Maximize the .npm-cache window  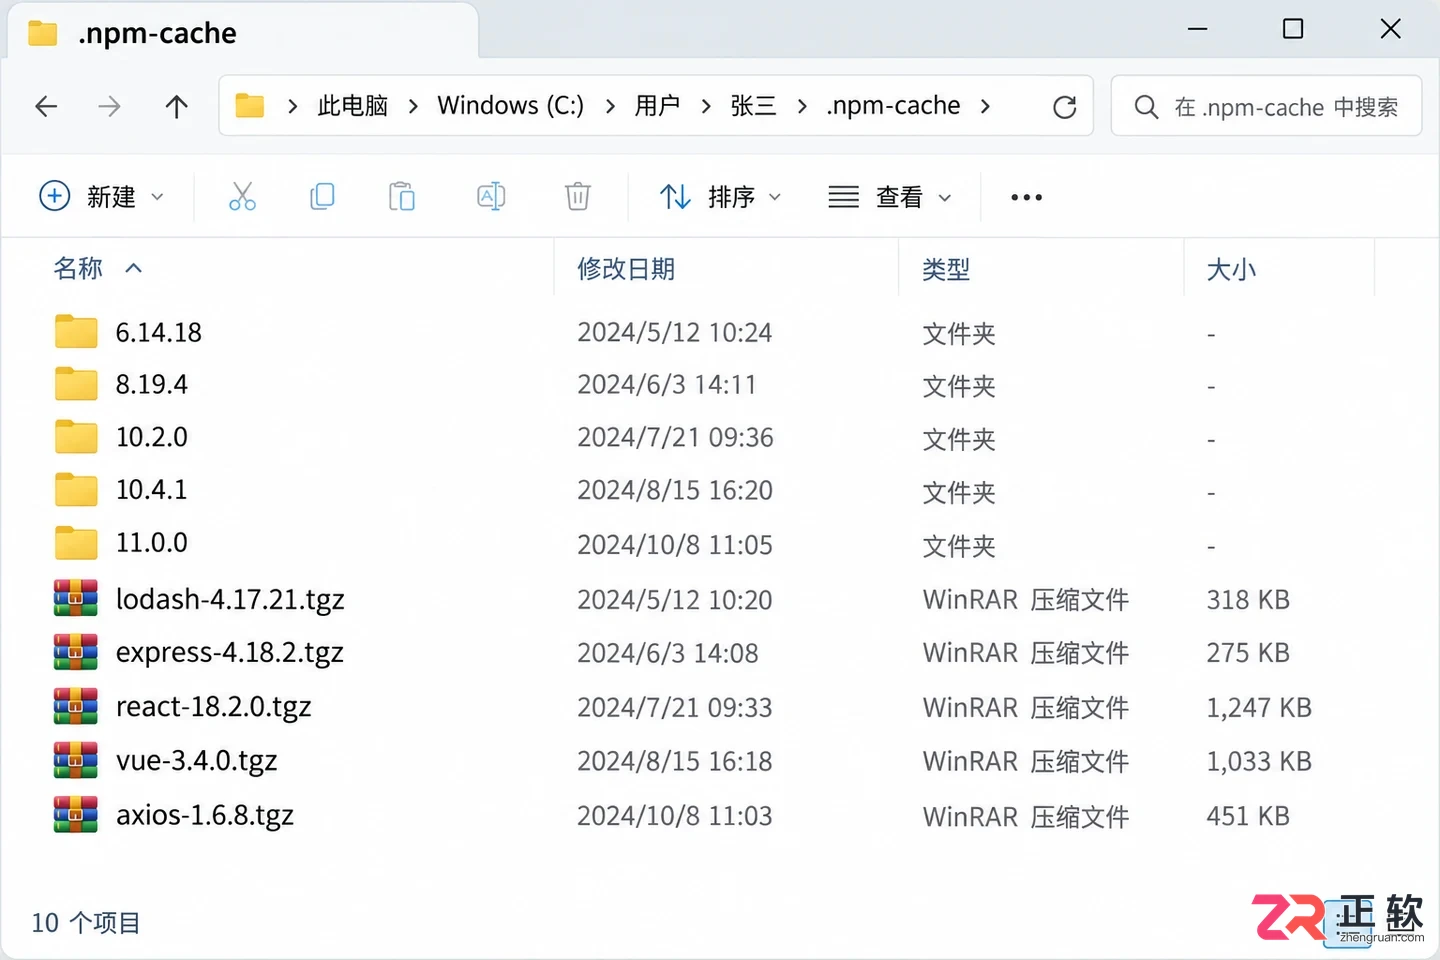click(x=1293, y=29)
